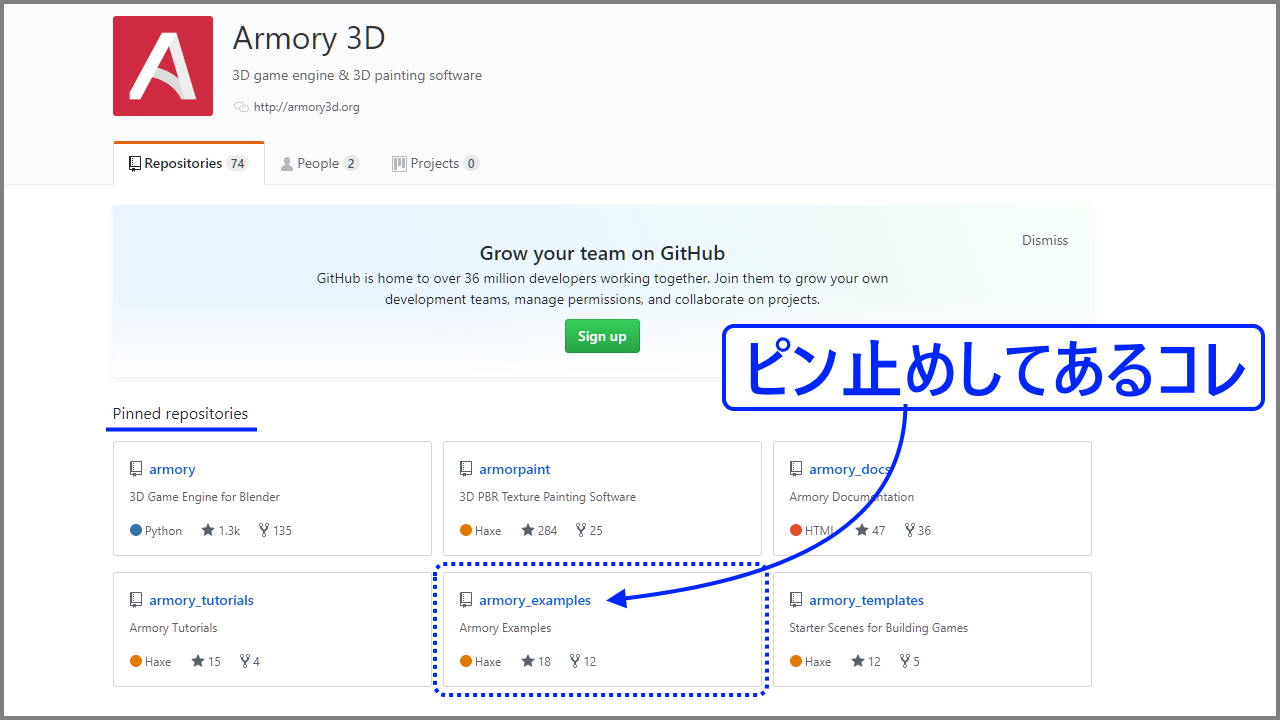Click the star icon on the armorpaint card

coord(527,530)
